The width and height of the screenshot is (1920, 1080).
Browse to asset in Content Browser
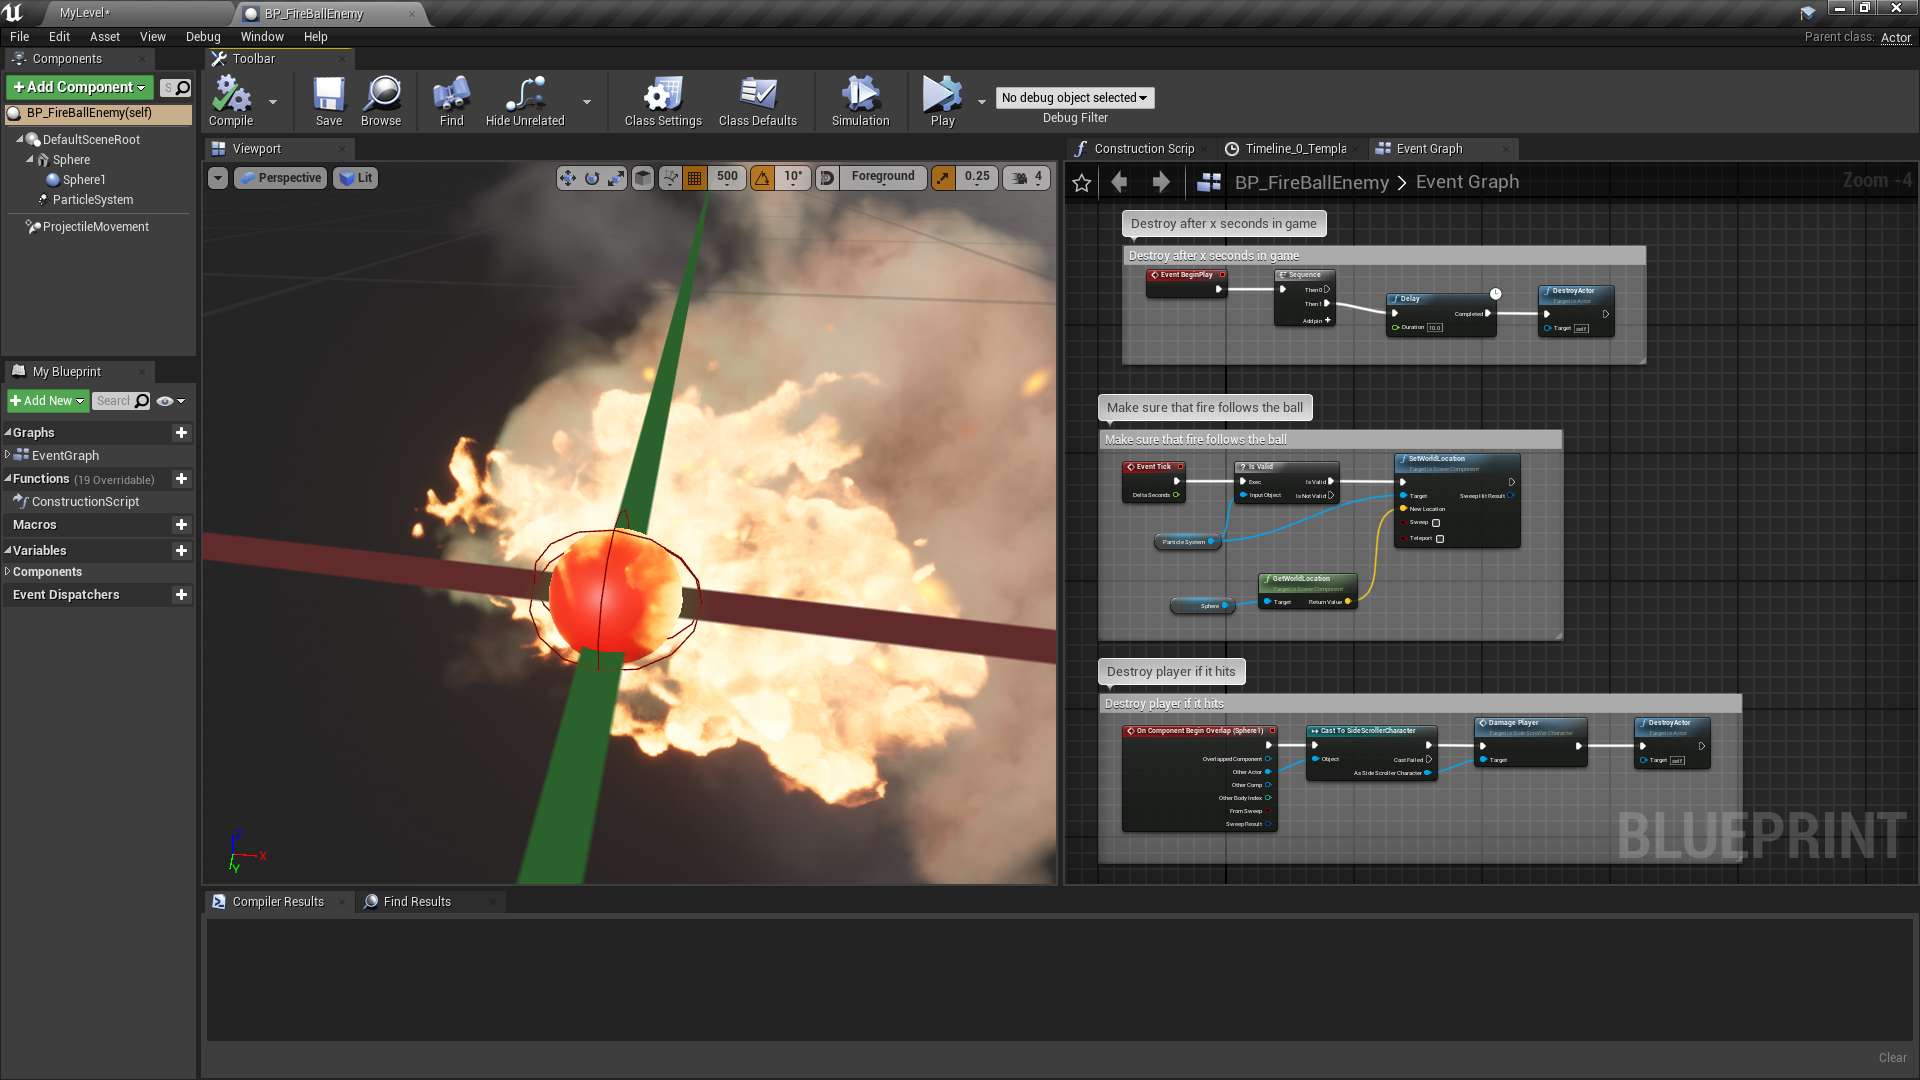pyautogui.click(x=381, y=99)
